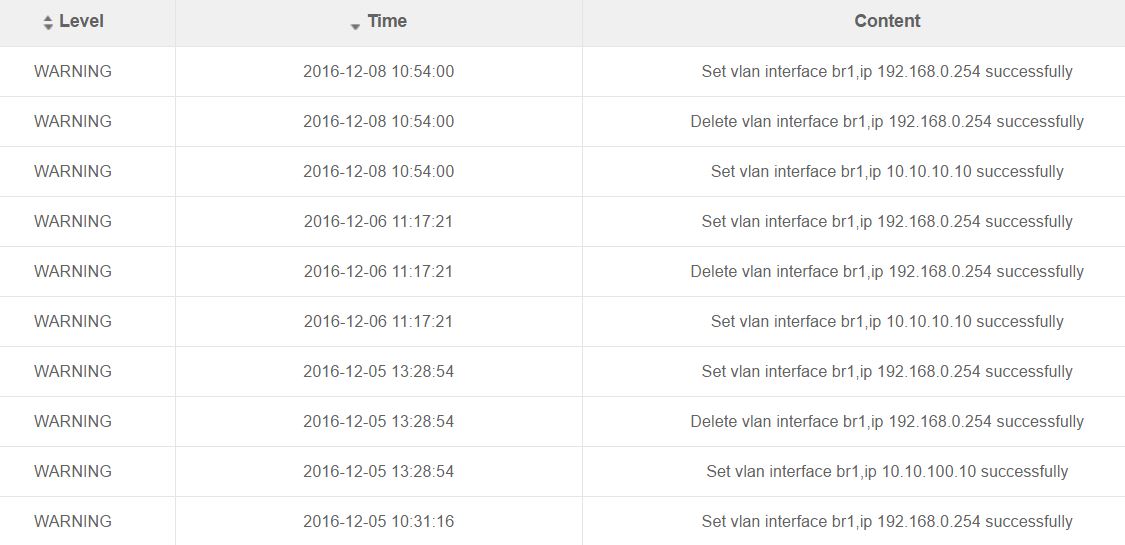The width and height of the screenshot is (1125, 545).
Task: Select the log message logged at 10:31:16
Action: [887, 522]
